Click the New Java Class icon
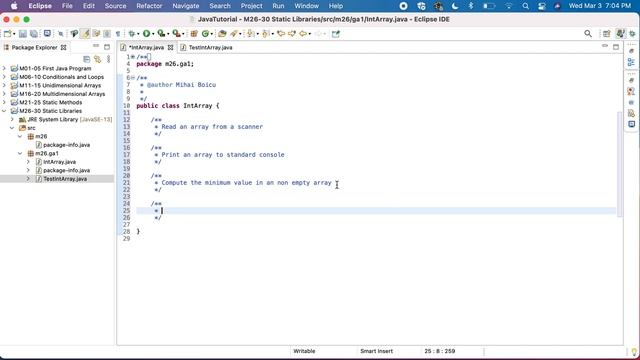Screen dimensions: 640x360 pyautogui.click(x=205, y=34)
